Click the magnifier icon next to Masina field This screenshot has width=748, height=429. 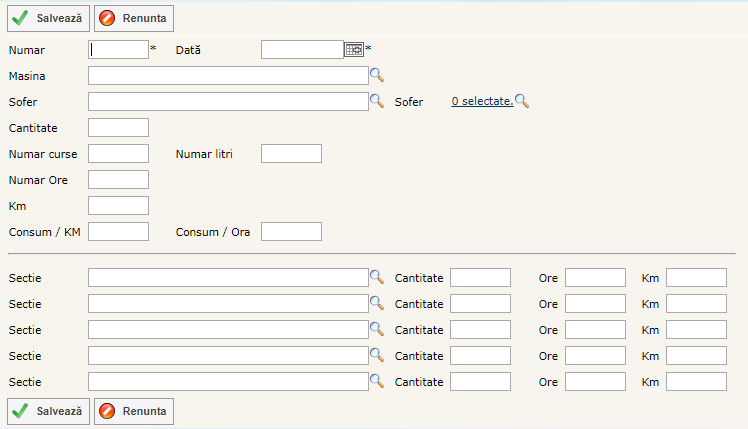[x=377, y=75]
